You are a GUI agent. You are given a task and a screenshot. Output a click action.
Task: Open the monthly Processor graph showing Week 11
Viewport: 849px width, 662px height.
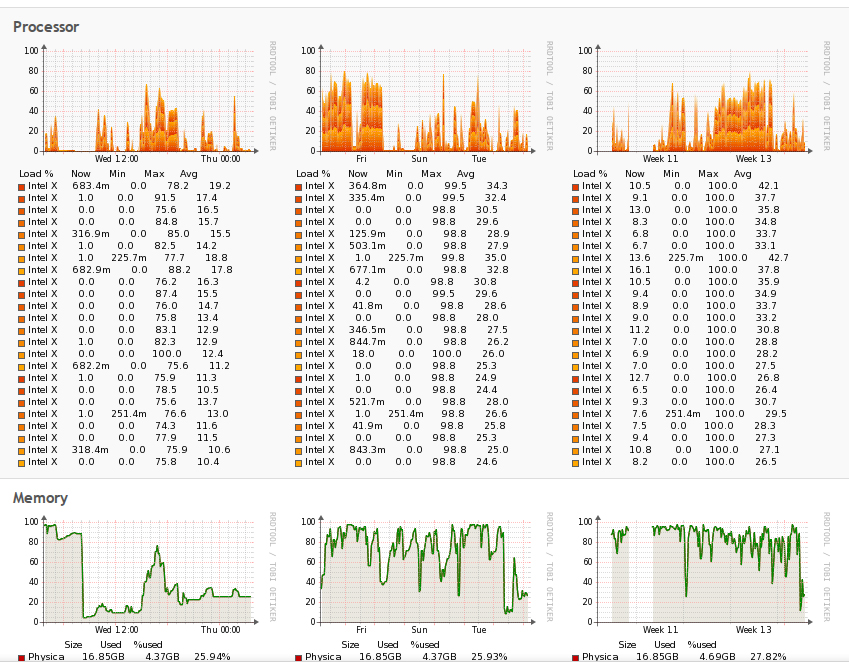point(698,100)
